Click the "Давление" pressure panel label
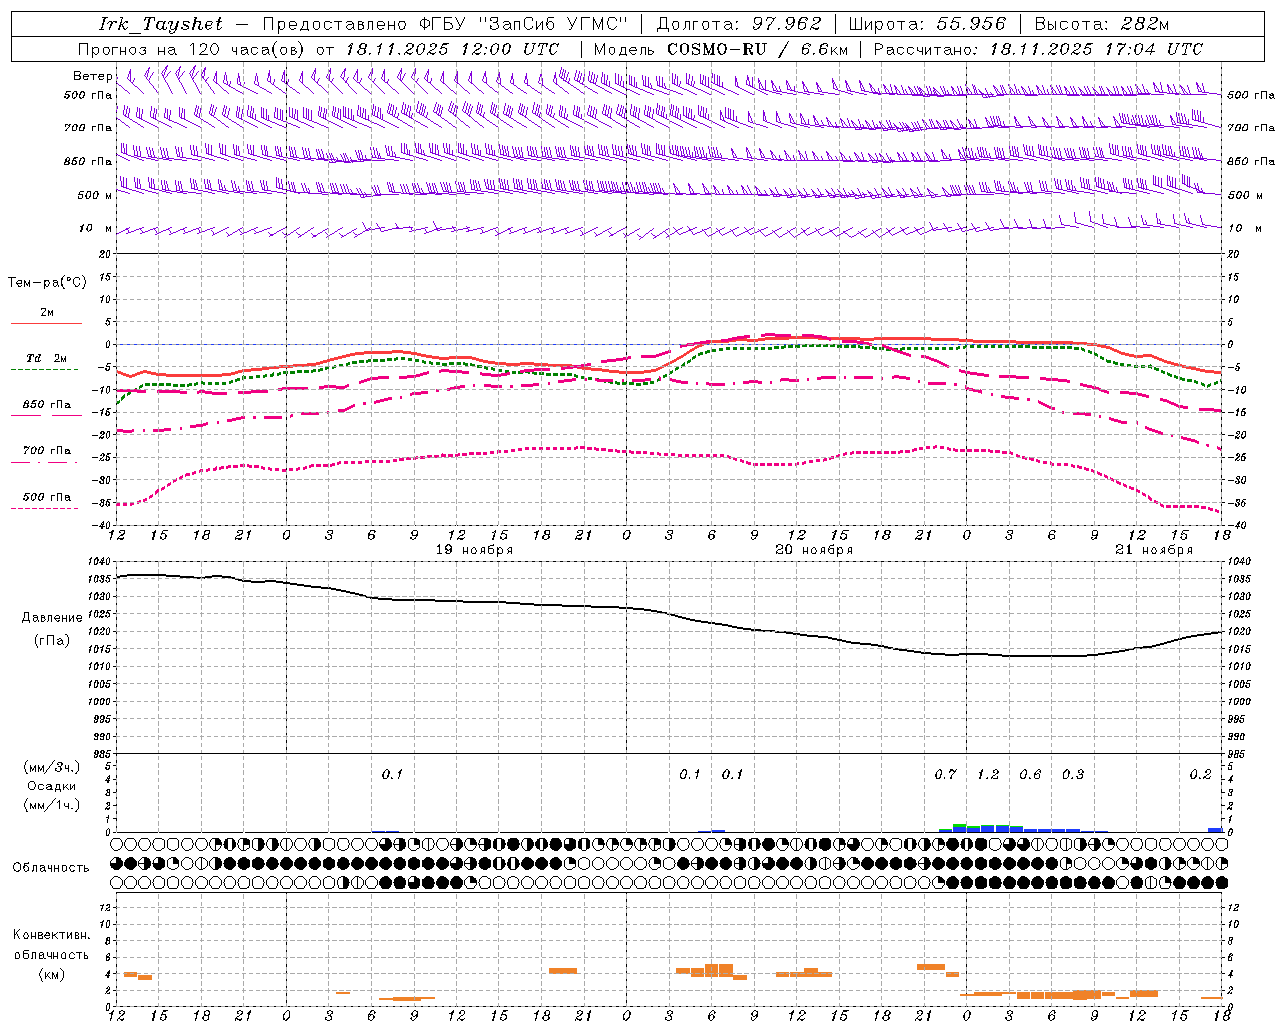 pos(52,618)
